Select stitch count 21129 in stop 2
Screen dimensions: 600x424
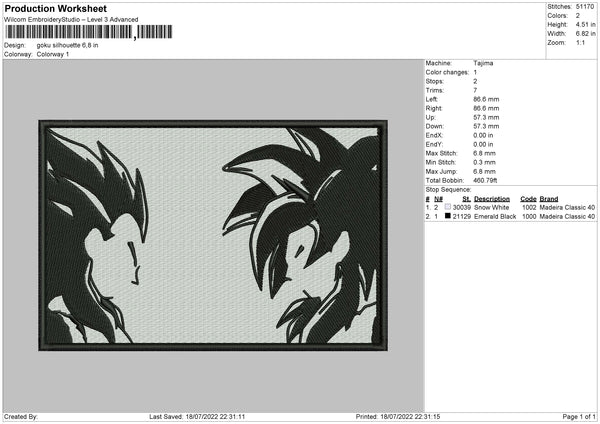(x=462, y=217)
